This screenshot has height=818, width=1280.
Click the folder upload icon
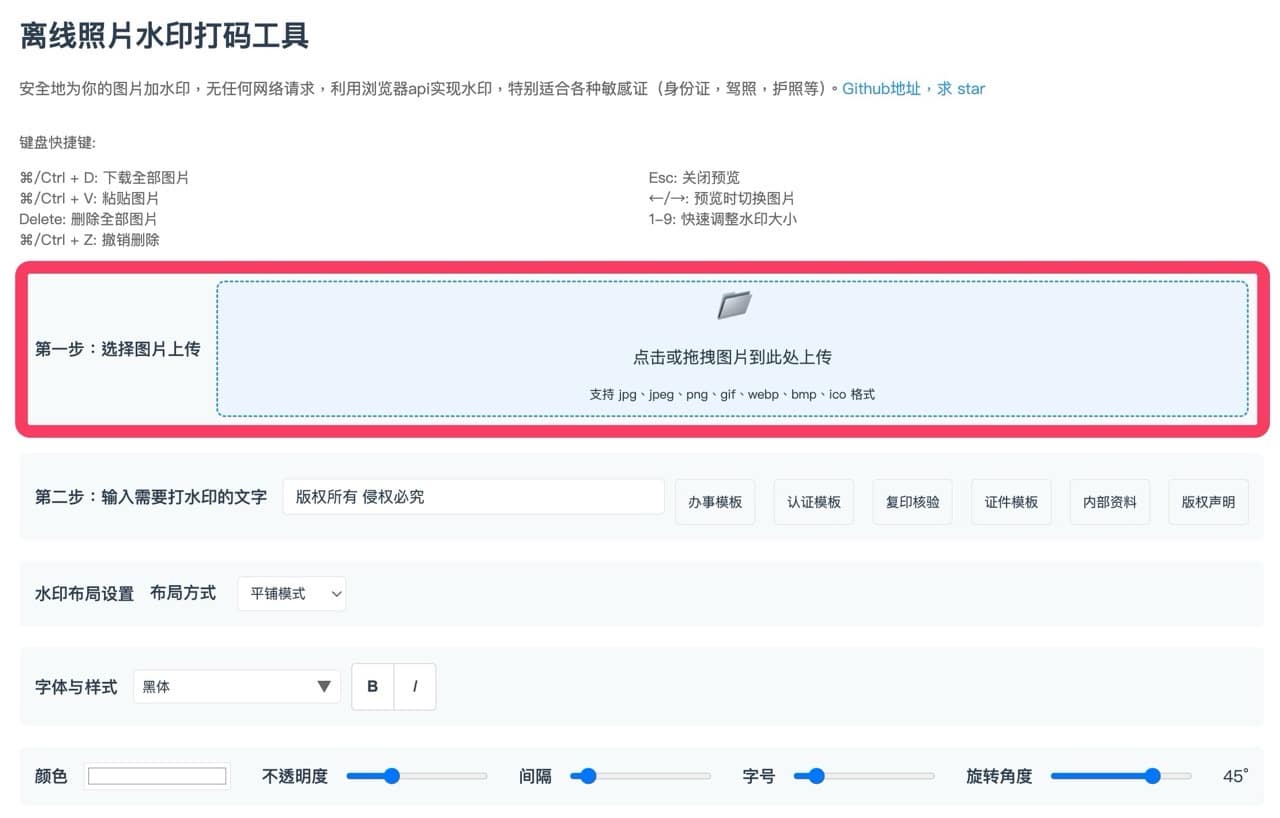coord(733,305)
